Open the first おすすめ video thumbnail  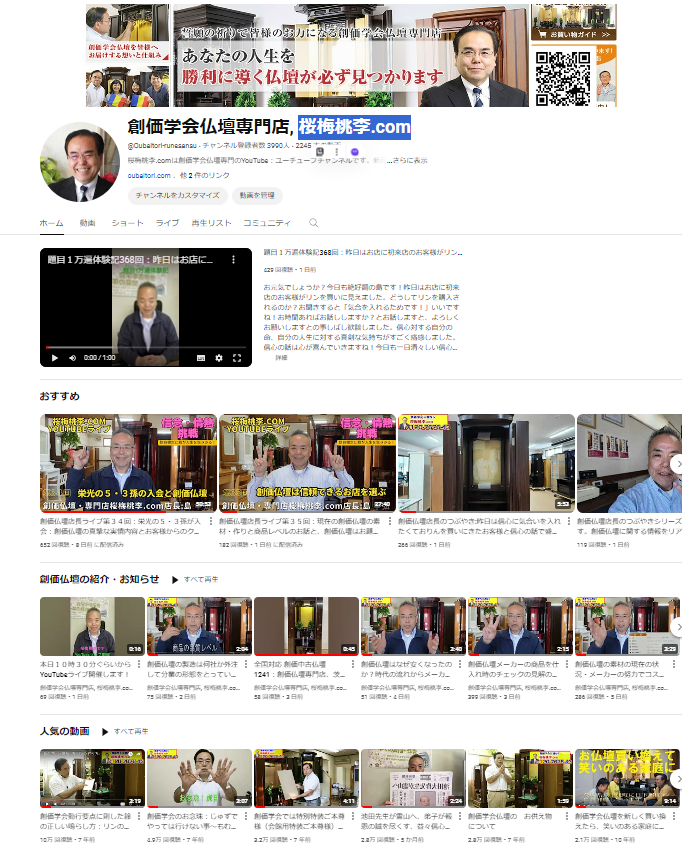(x=128, y=464)
